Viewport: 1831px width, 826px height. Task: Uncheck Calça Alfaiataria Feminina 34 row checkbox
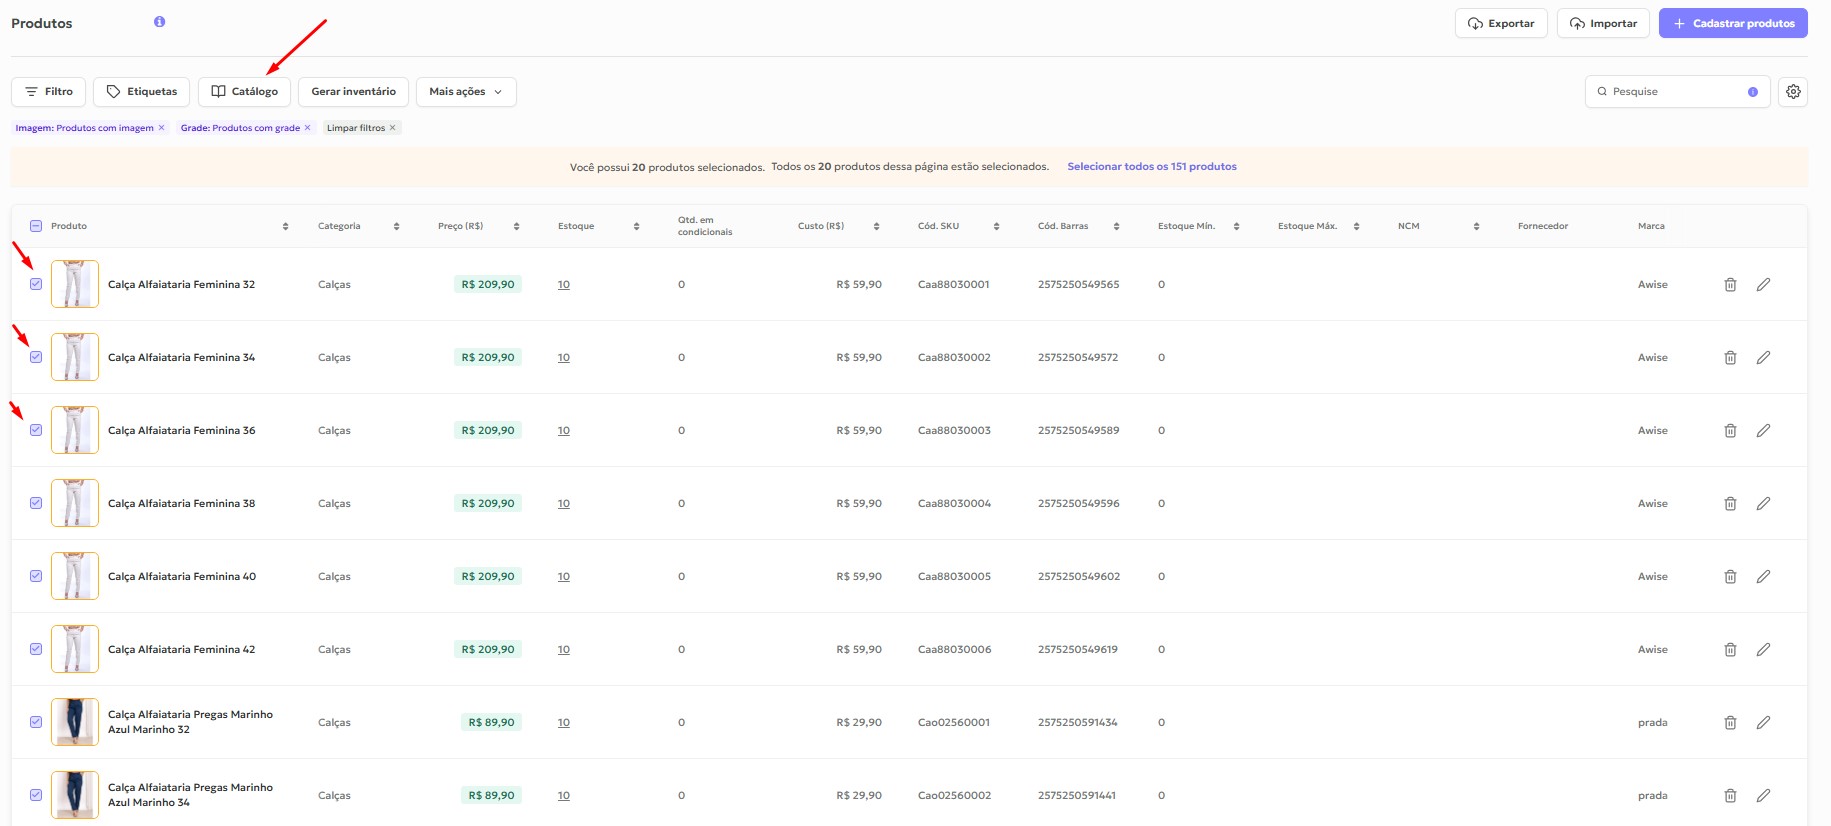click(x=36, y=357)
